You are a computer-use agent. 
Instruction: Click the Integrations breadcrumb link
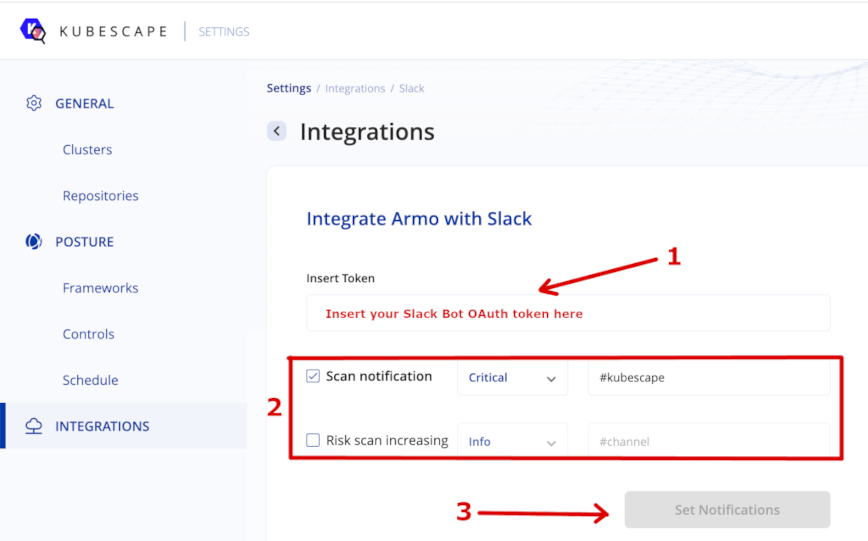tap(355, 89)
